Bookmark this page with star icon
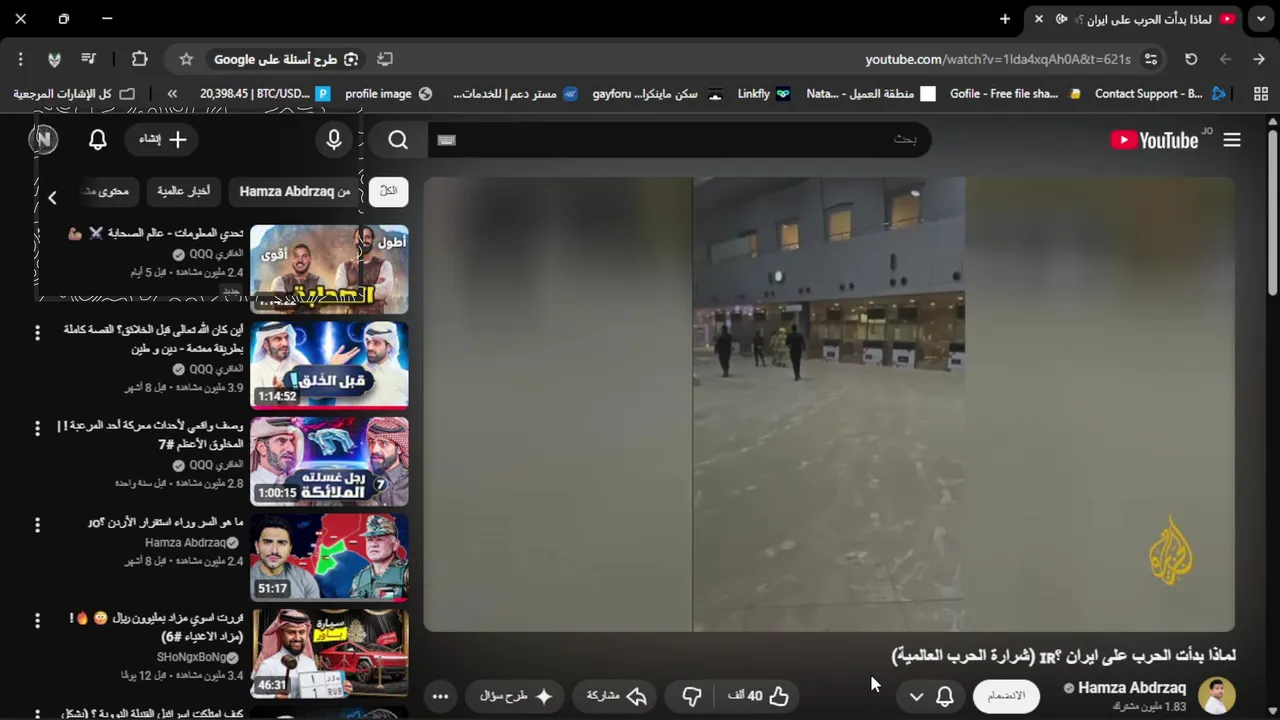The width and height of the screenshot is (1280, 720). (186, 59)
